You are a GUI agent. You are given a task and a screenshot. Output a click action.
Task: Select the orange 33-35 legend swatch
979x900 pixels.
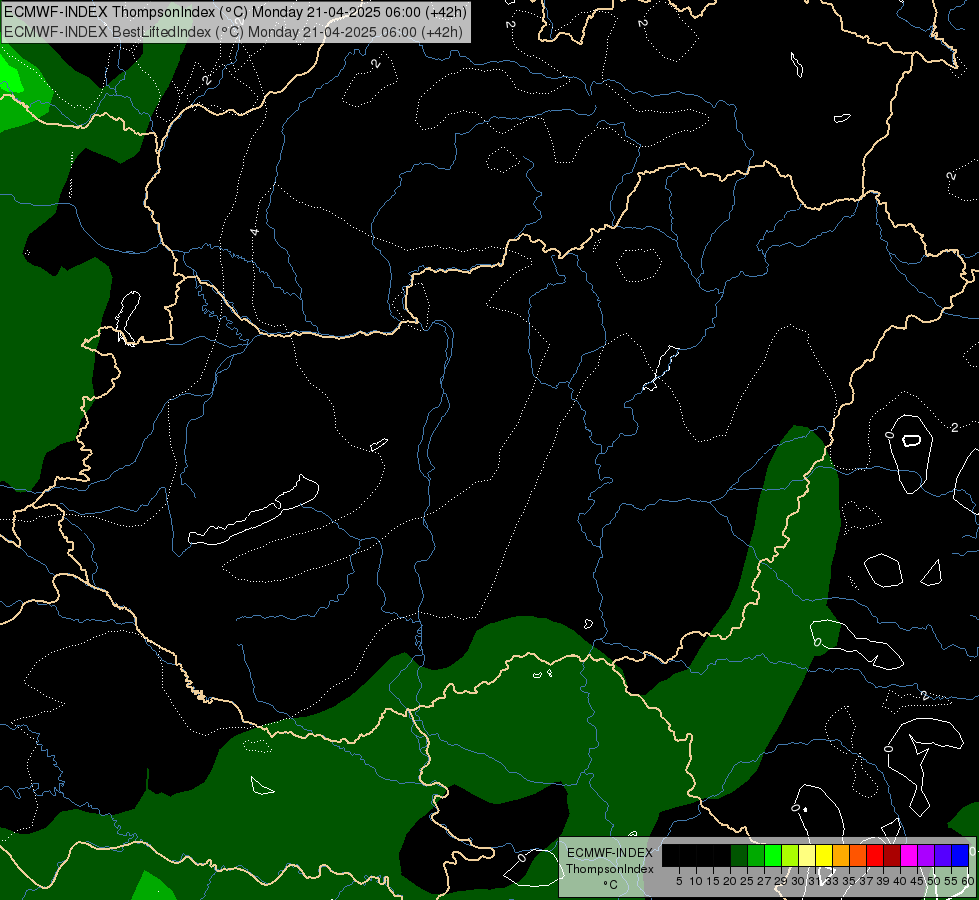click(841, 855)
